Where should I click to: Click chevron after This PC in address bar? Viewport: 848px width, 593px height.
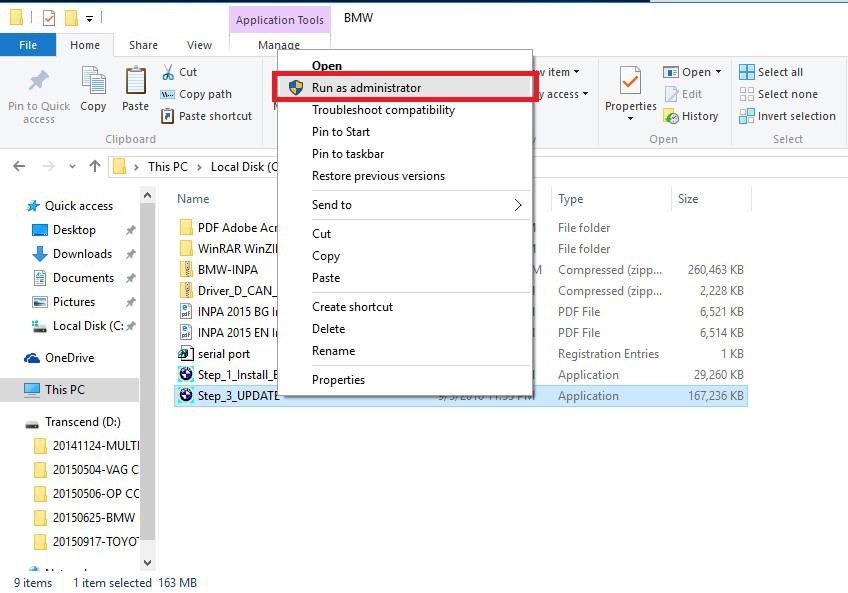(199, 167)
